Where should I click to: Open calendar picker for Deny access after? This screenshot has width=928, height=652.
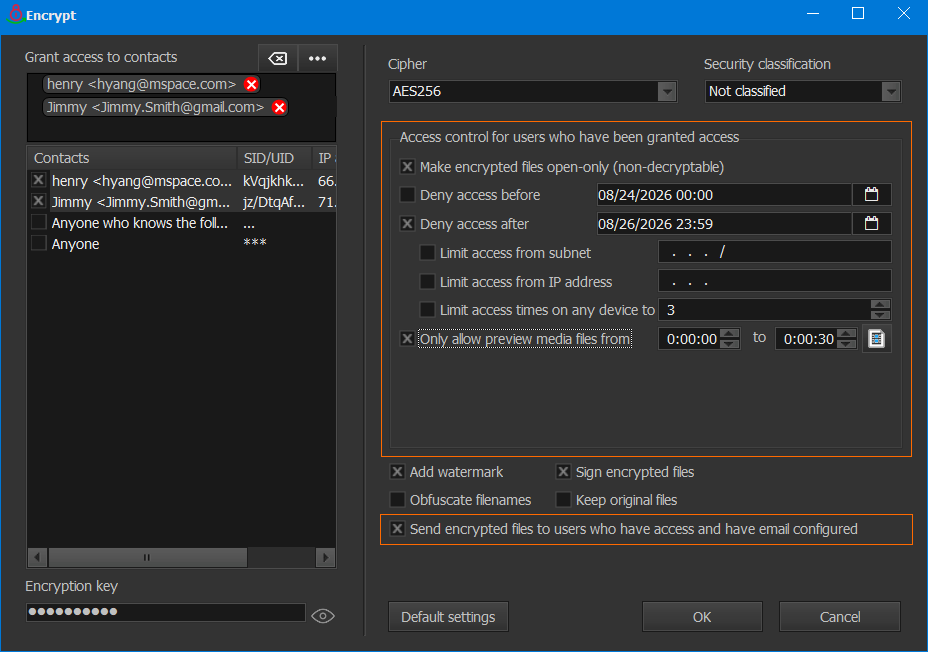[x=871, y=223]
